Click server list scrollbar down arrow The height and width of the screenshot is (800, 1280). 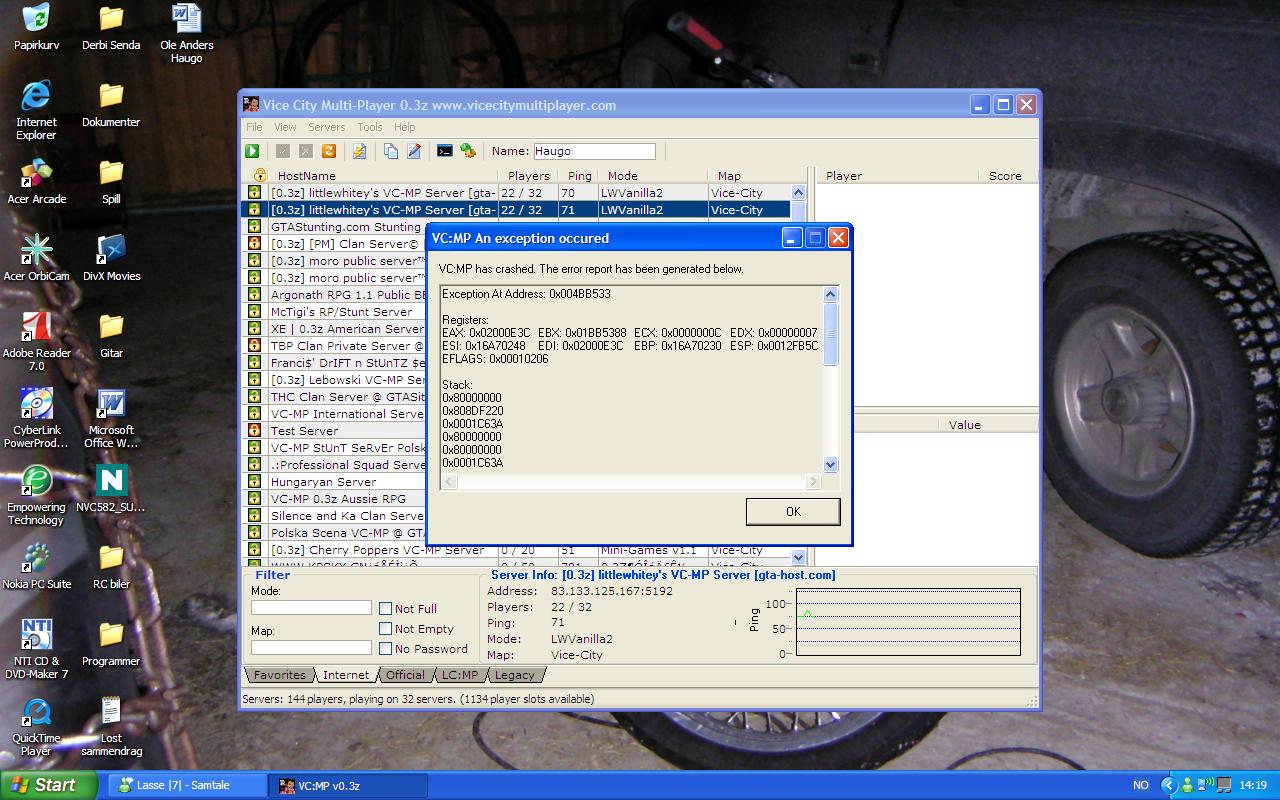pos(798,557)
